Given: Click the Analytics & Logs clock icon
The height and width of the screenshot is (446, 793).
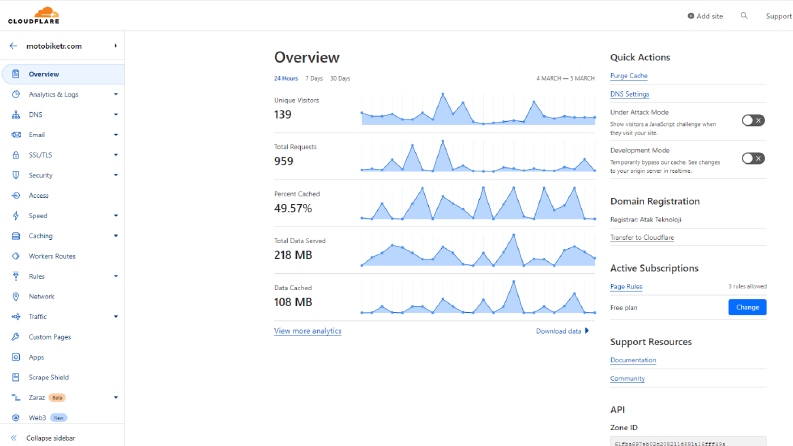Looking at the screenshot, I should click(x=16, y=94).
